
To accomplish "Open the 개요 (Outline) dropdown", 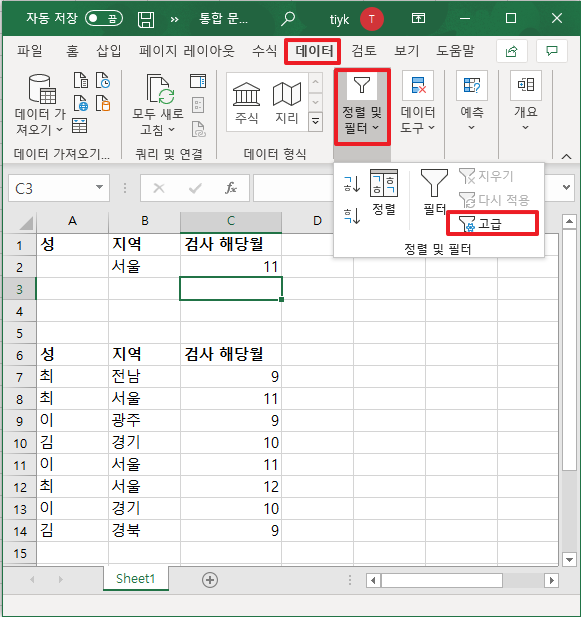I will [x=526, y=102].
